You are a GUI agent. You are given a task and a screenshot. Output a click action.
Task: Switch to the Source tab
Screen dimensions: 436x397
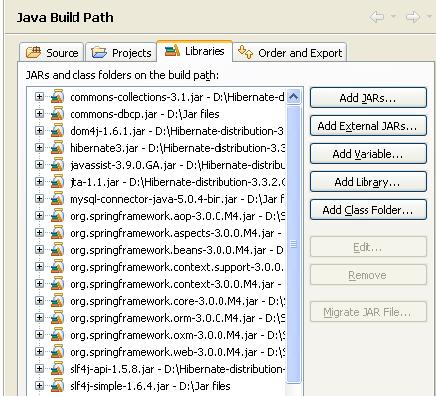(51, 53)
